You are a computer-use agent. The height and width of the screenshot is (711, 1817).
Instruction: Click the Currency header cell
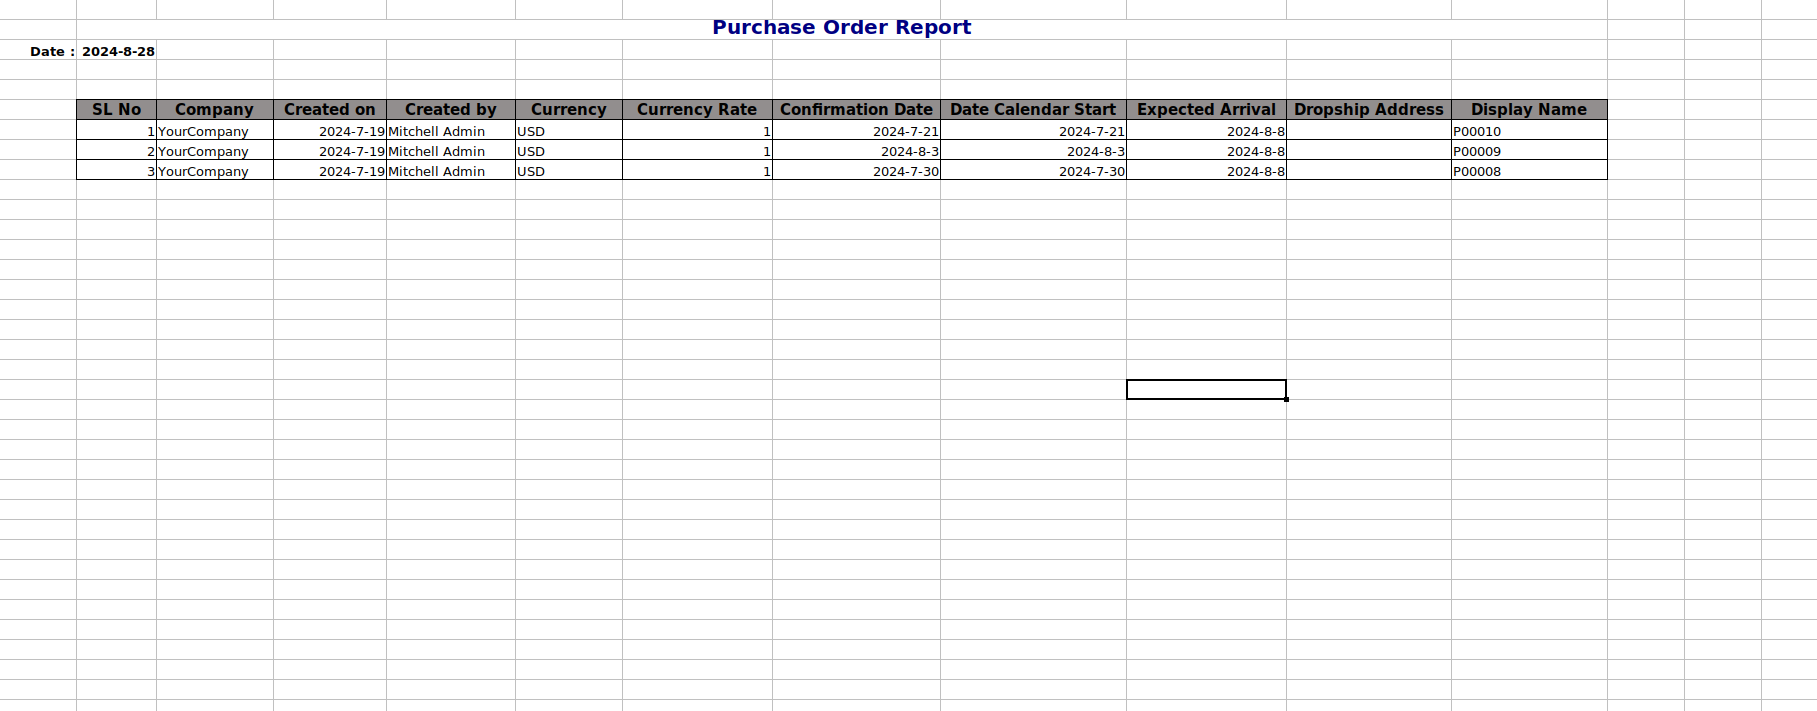(x=568, y=110)
